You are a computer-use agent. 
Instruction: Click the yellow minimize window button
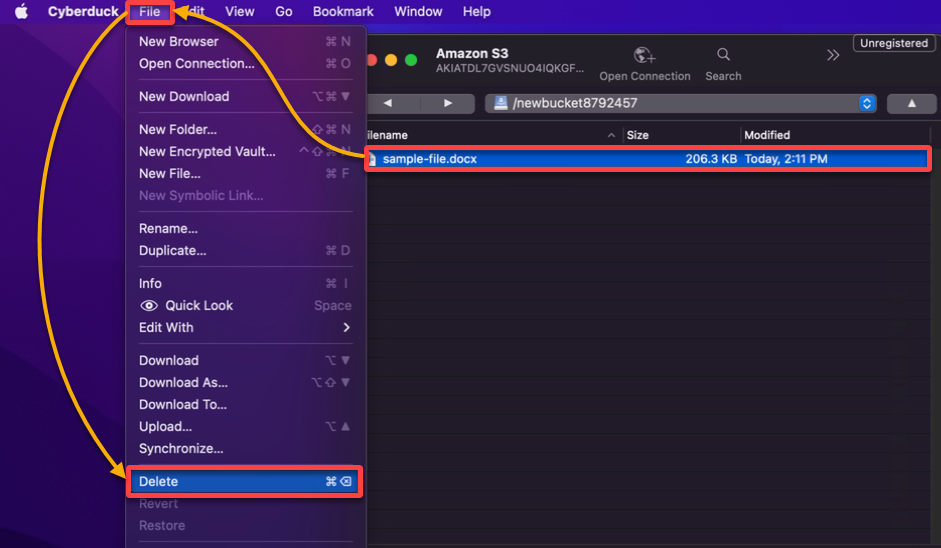(x=391, y=60)
